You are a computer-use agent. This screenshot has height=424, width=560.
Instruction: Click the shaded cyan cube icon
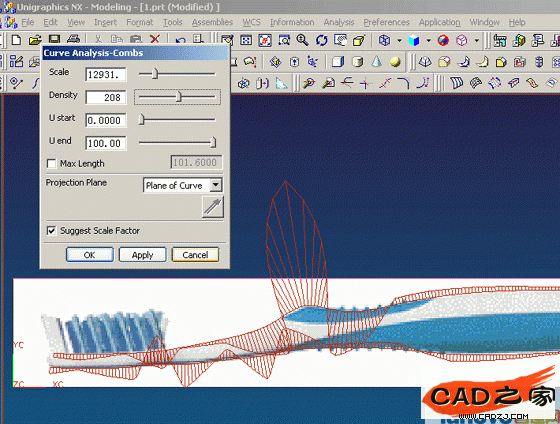point(414,40)
